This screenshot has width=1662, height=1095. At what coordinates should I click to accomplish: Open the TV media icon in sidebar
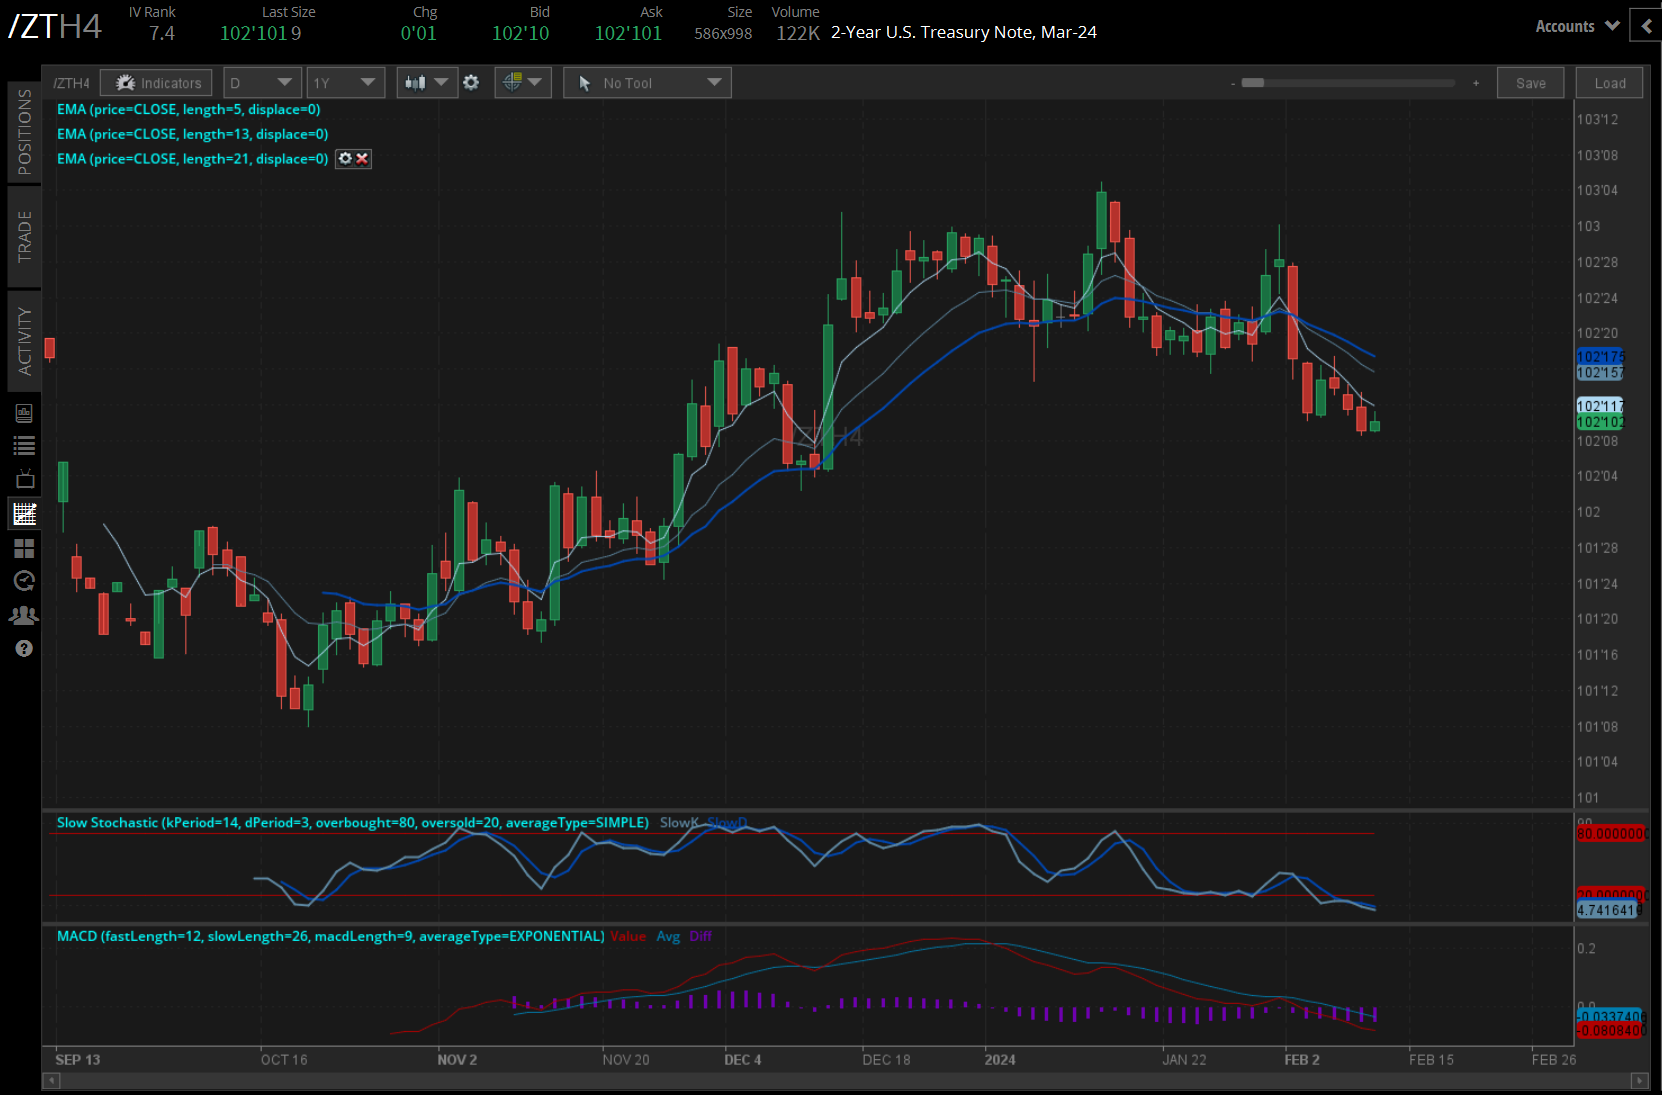(24, 480)
